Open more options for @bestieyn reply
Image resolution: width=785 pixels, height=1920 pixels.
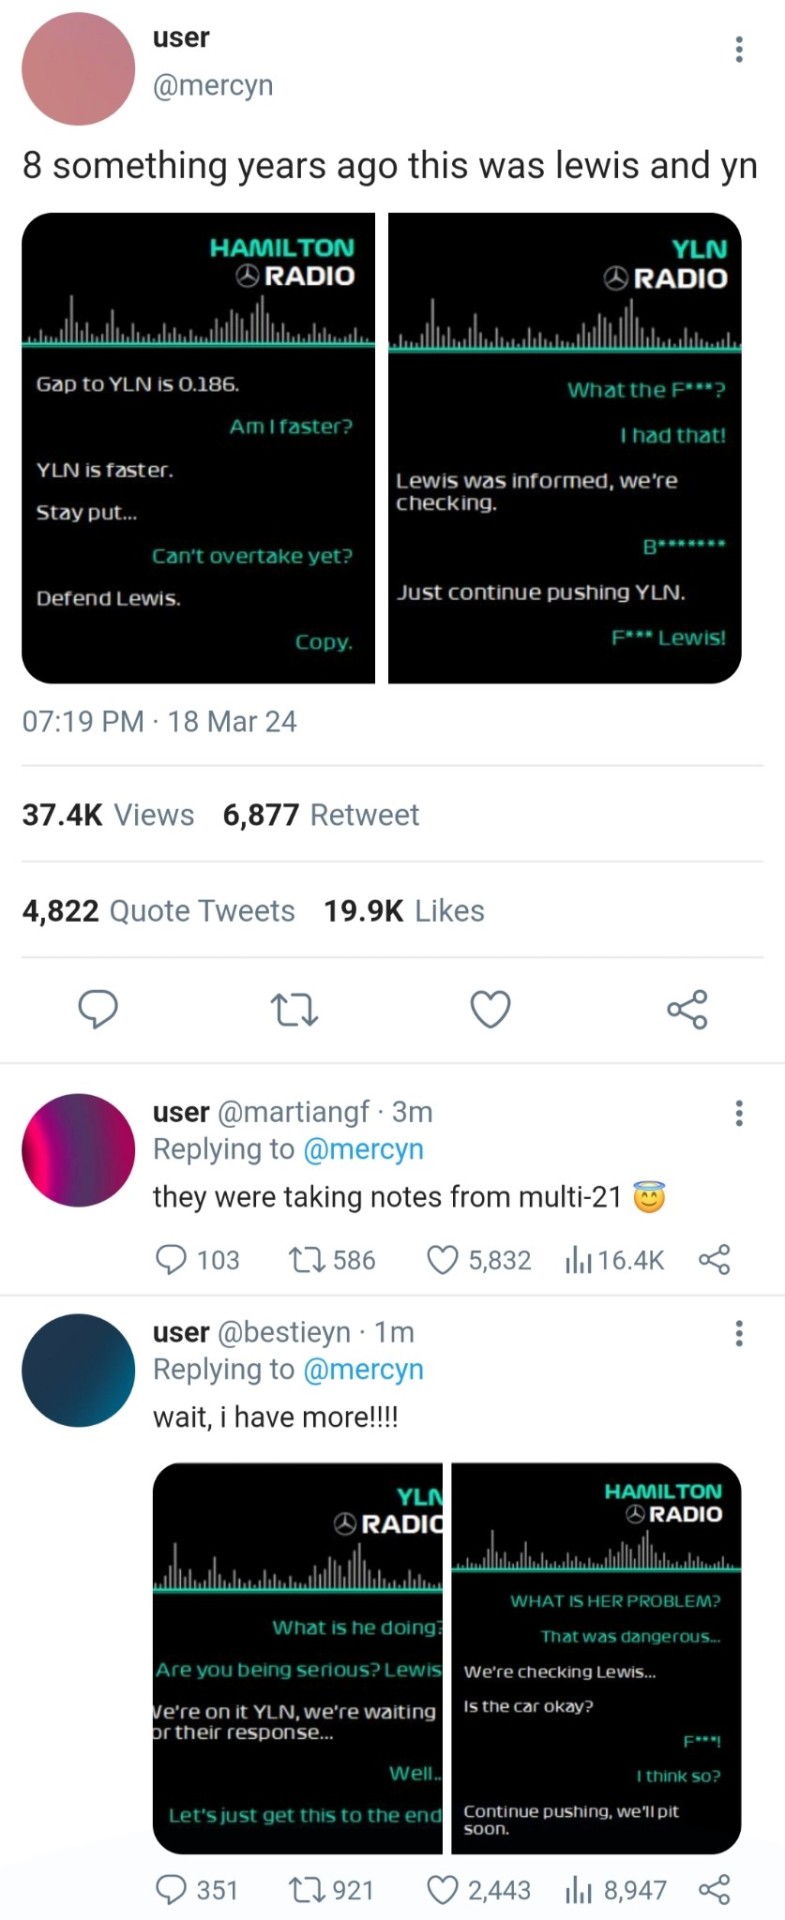(x=739, y=1333)
